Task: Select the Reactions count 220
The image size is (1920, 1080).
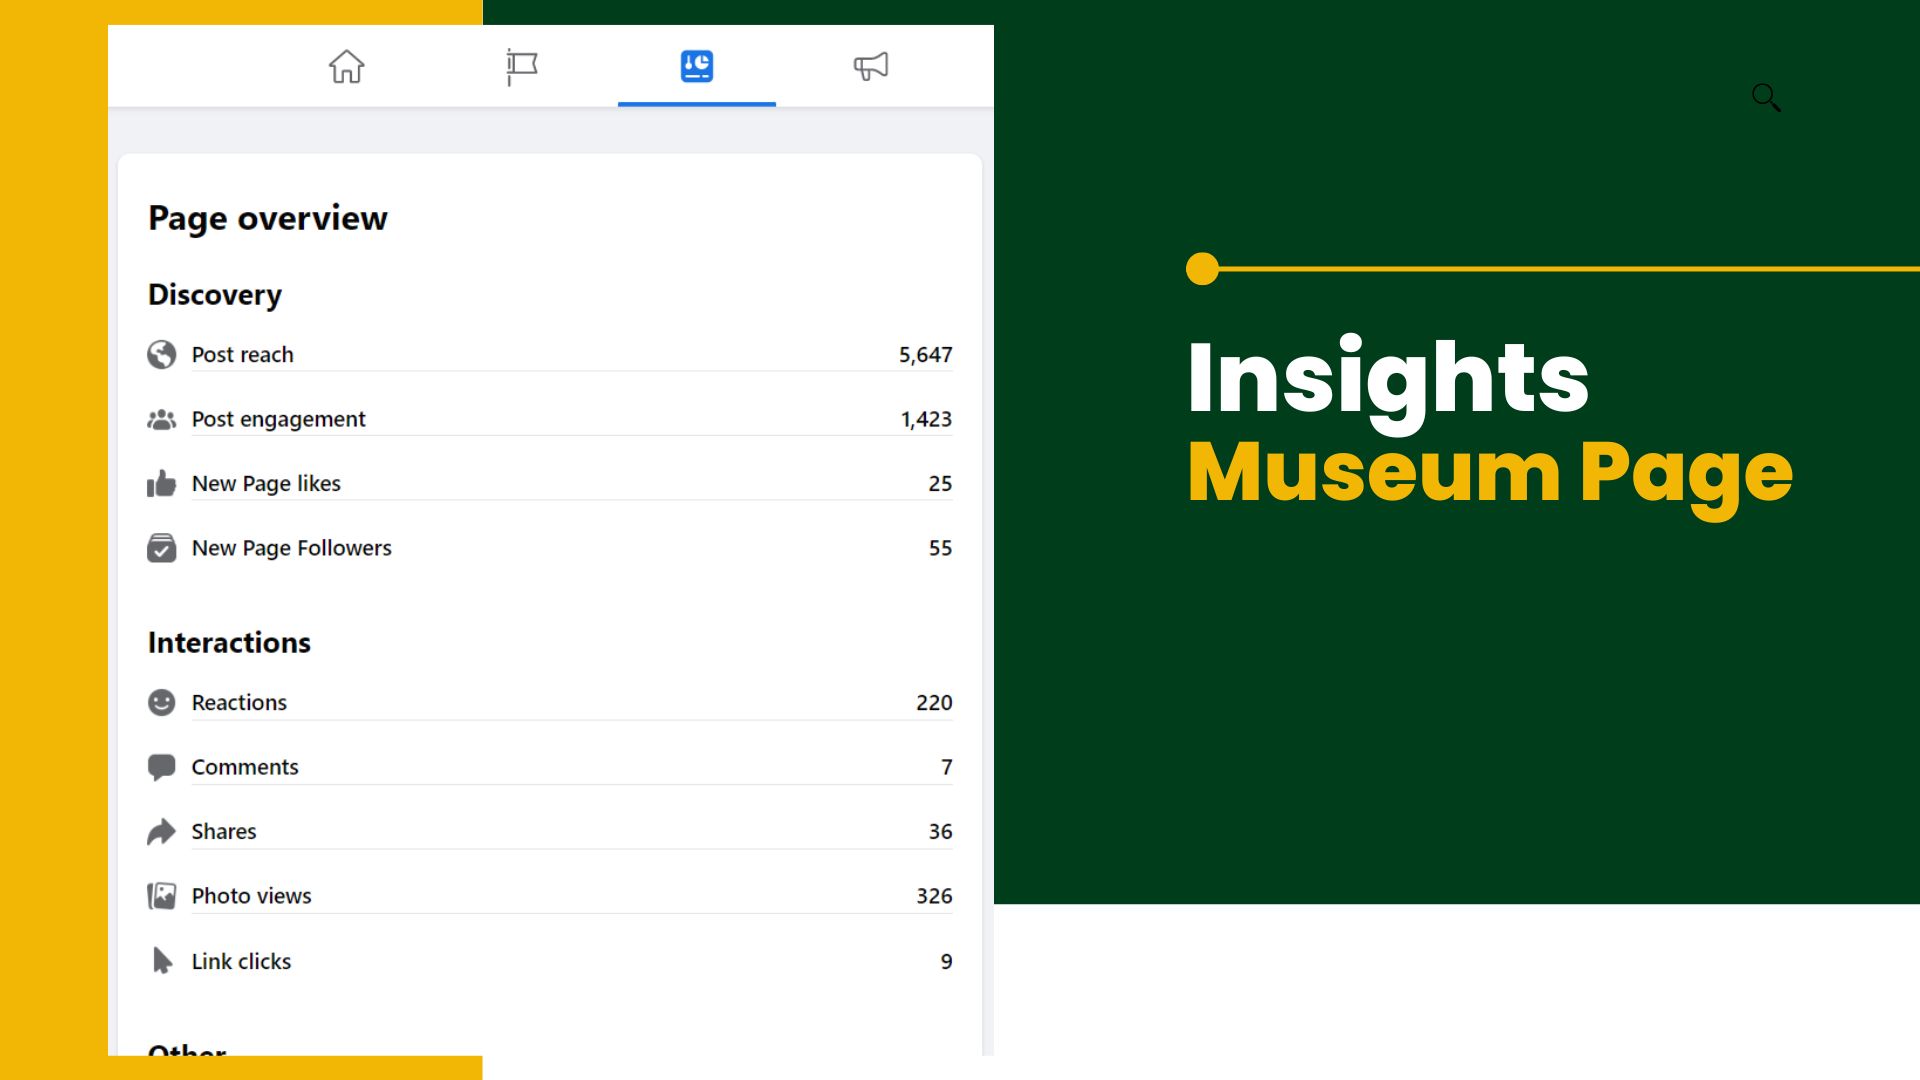Action: 933,703
